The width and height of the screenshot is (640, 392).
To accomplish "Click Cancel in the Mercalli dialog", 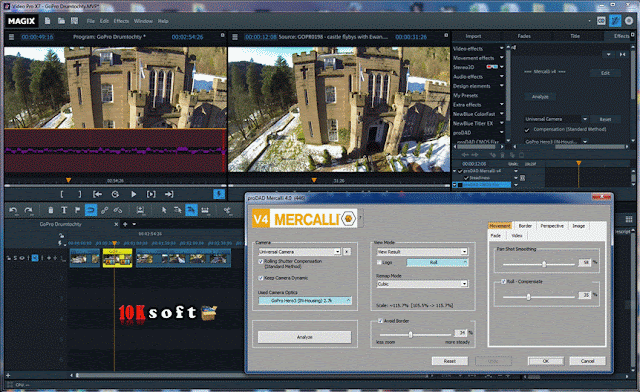I will (587, 361).
